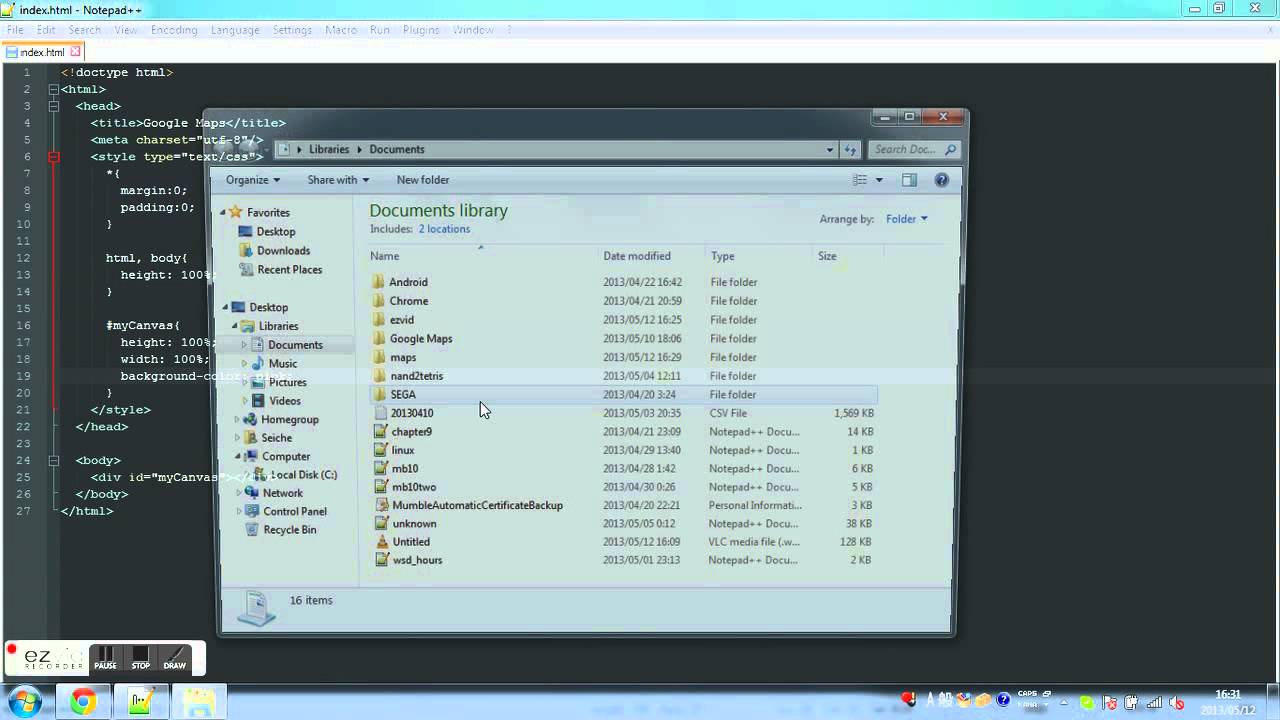
Task: Click the ezvid recorder DRAW icon
Action: pos(175,658)
